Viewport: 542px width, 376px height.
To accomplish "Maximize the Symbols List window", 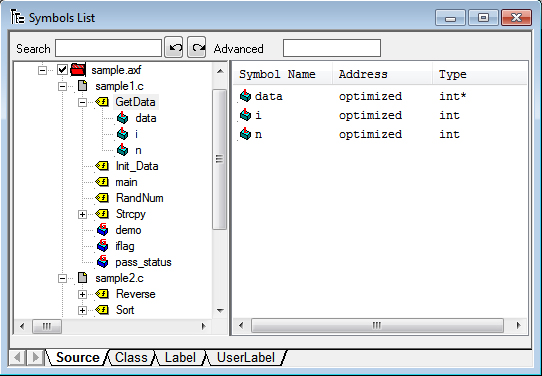I will click(483, 18).
